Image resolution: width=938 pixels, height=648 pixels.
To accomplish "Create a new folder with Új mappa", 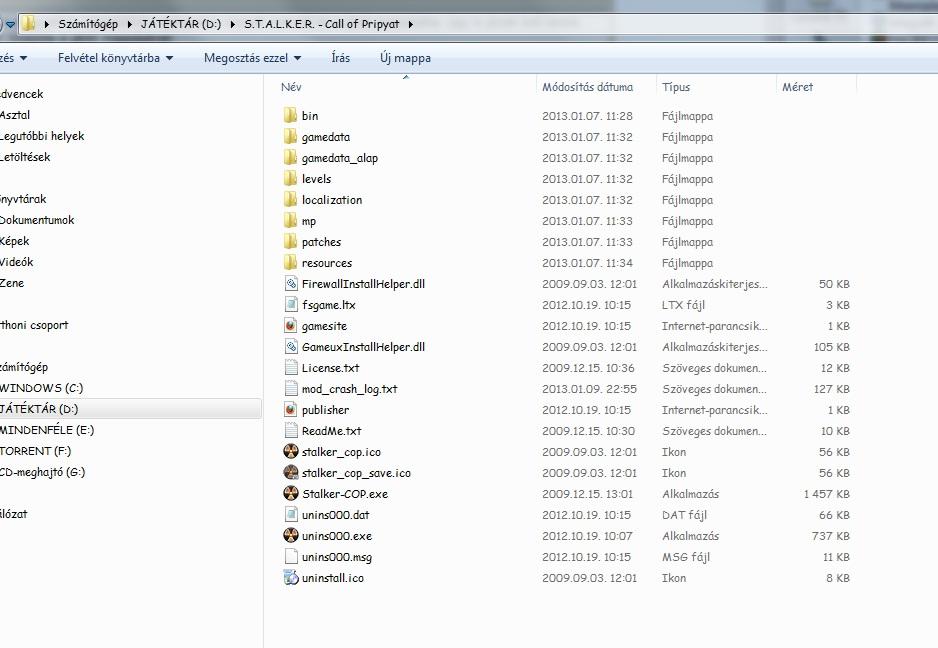I will click(x=405, y=58).
